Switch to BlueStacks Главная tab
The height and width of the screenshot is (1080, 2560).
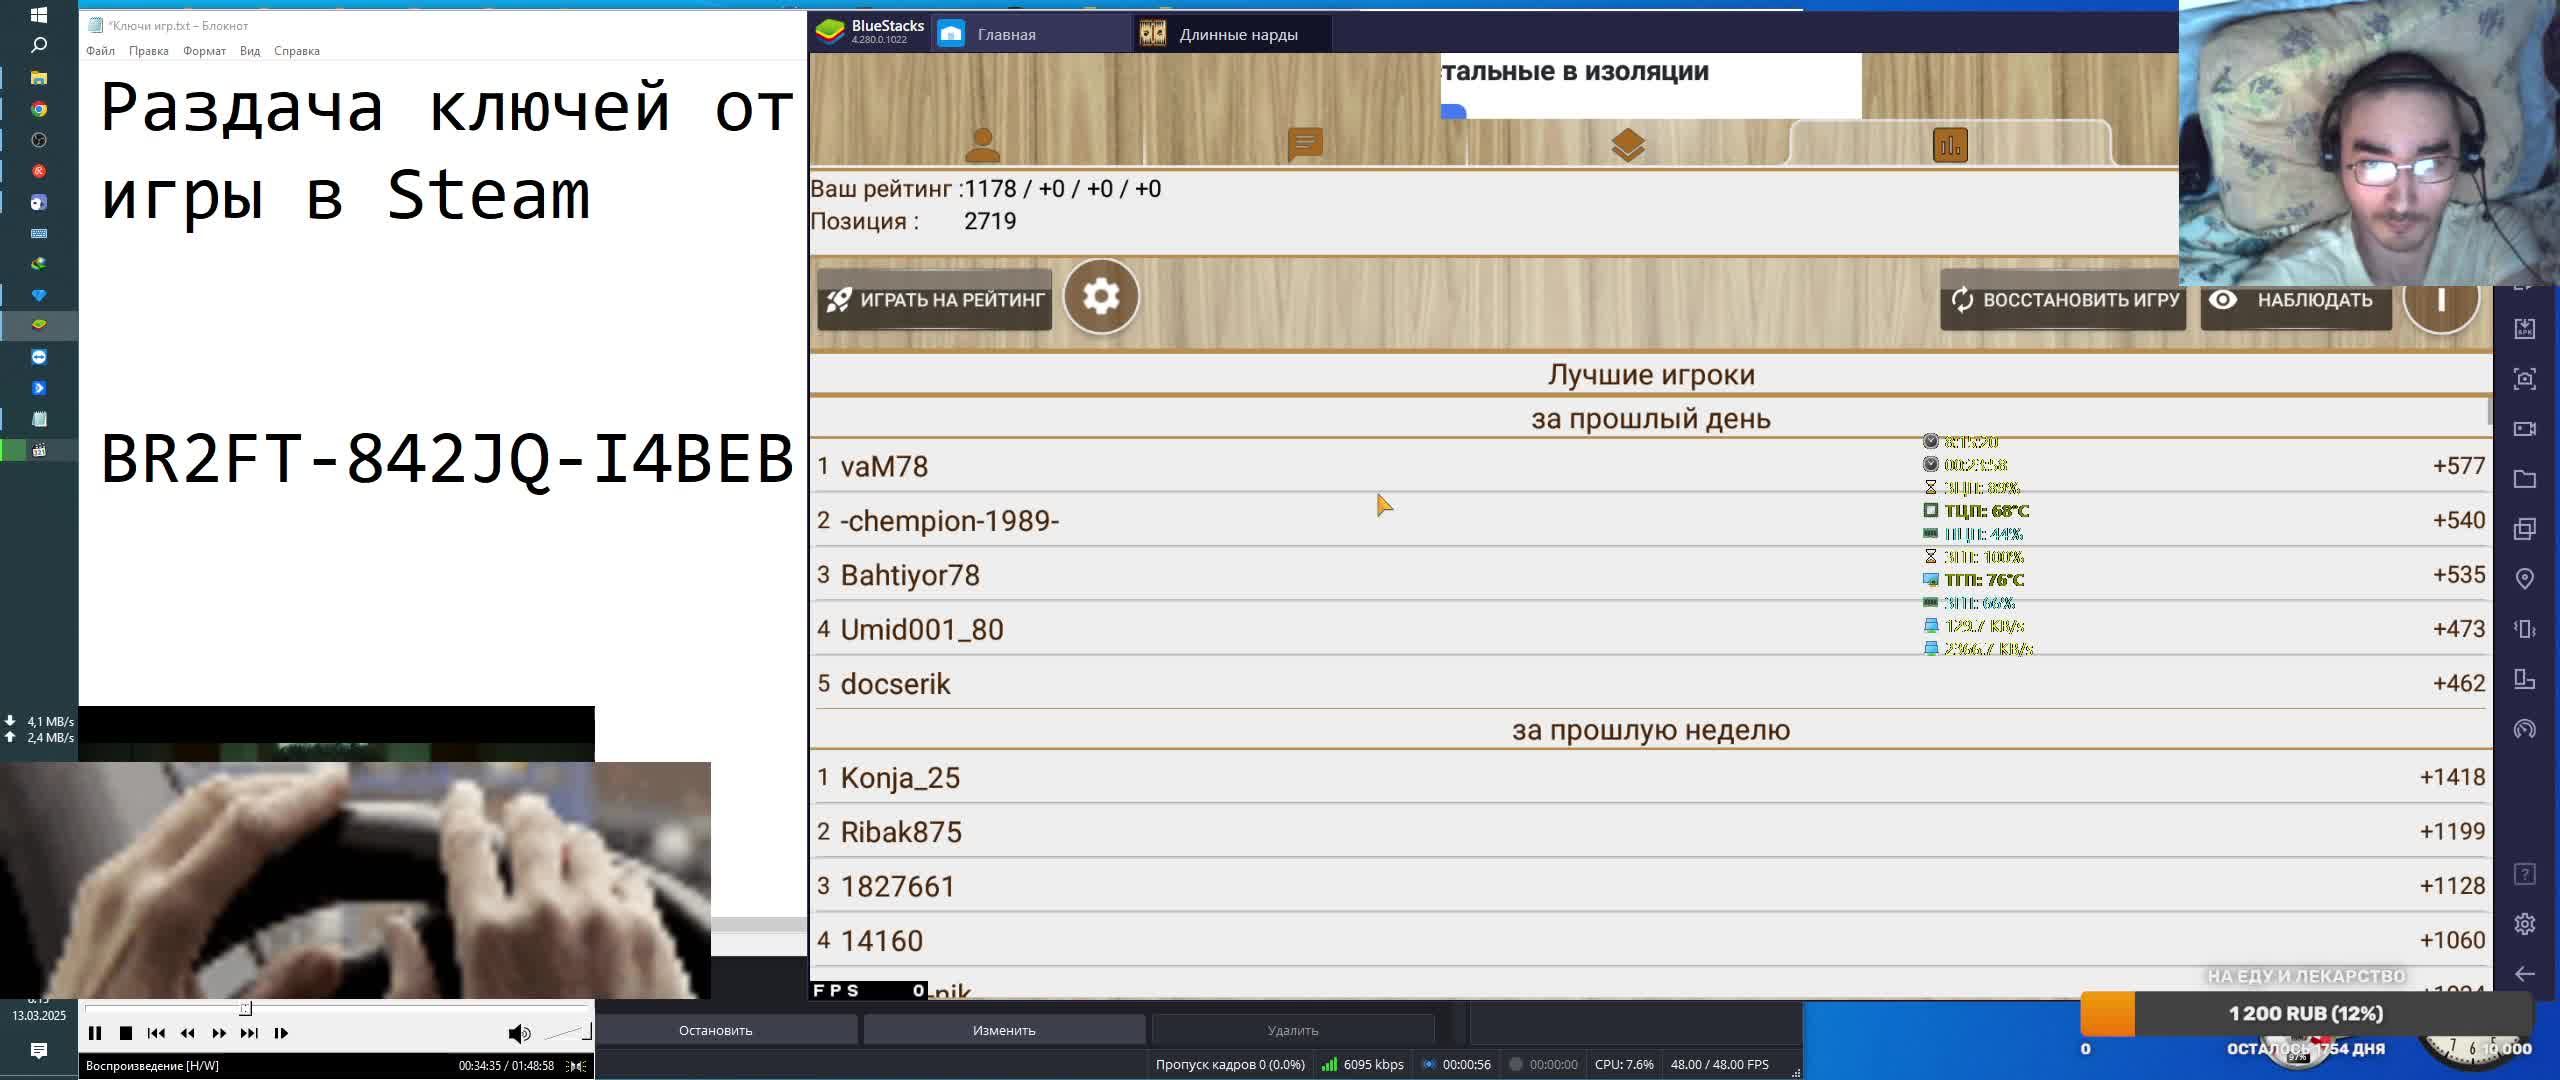click(x=1030, y=34)
